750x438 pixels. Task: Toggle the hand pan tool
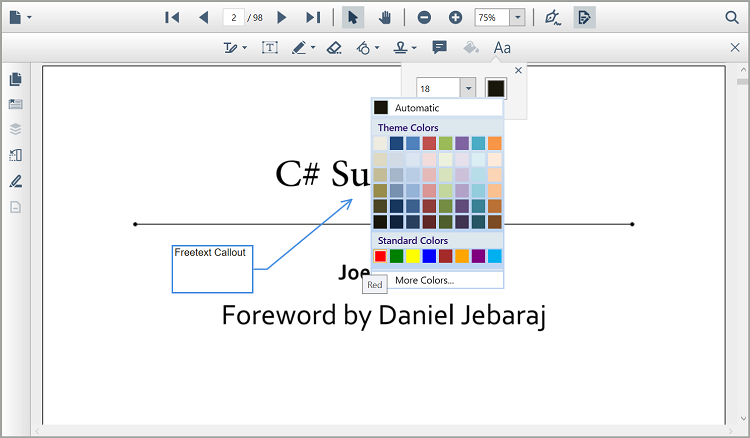[x=385, y=18]
